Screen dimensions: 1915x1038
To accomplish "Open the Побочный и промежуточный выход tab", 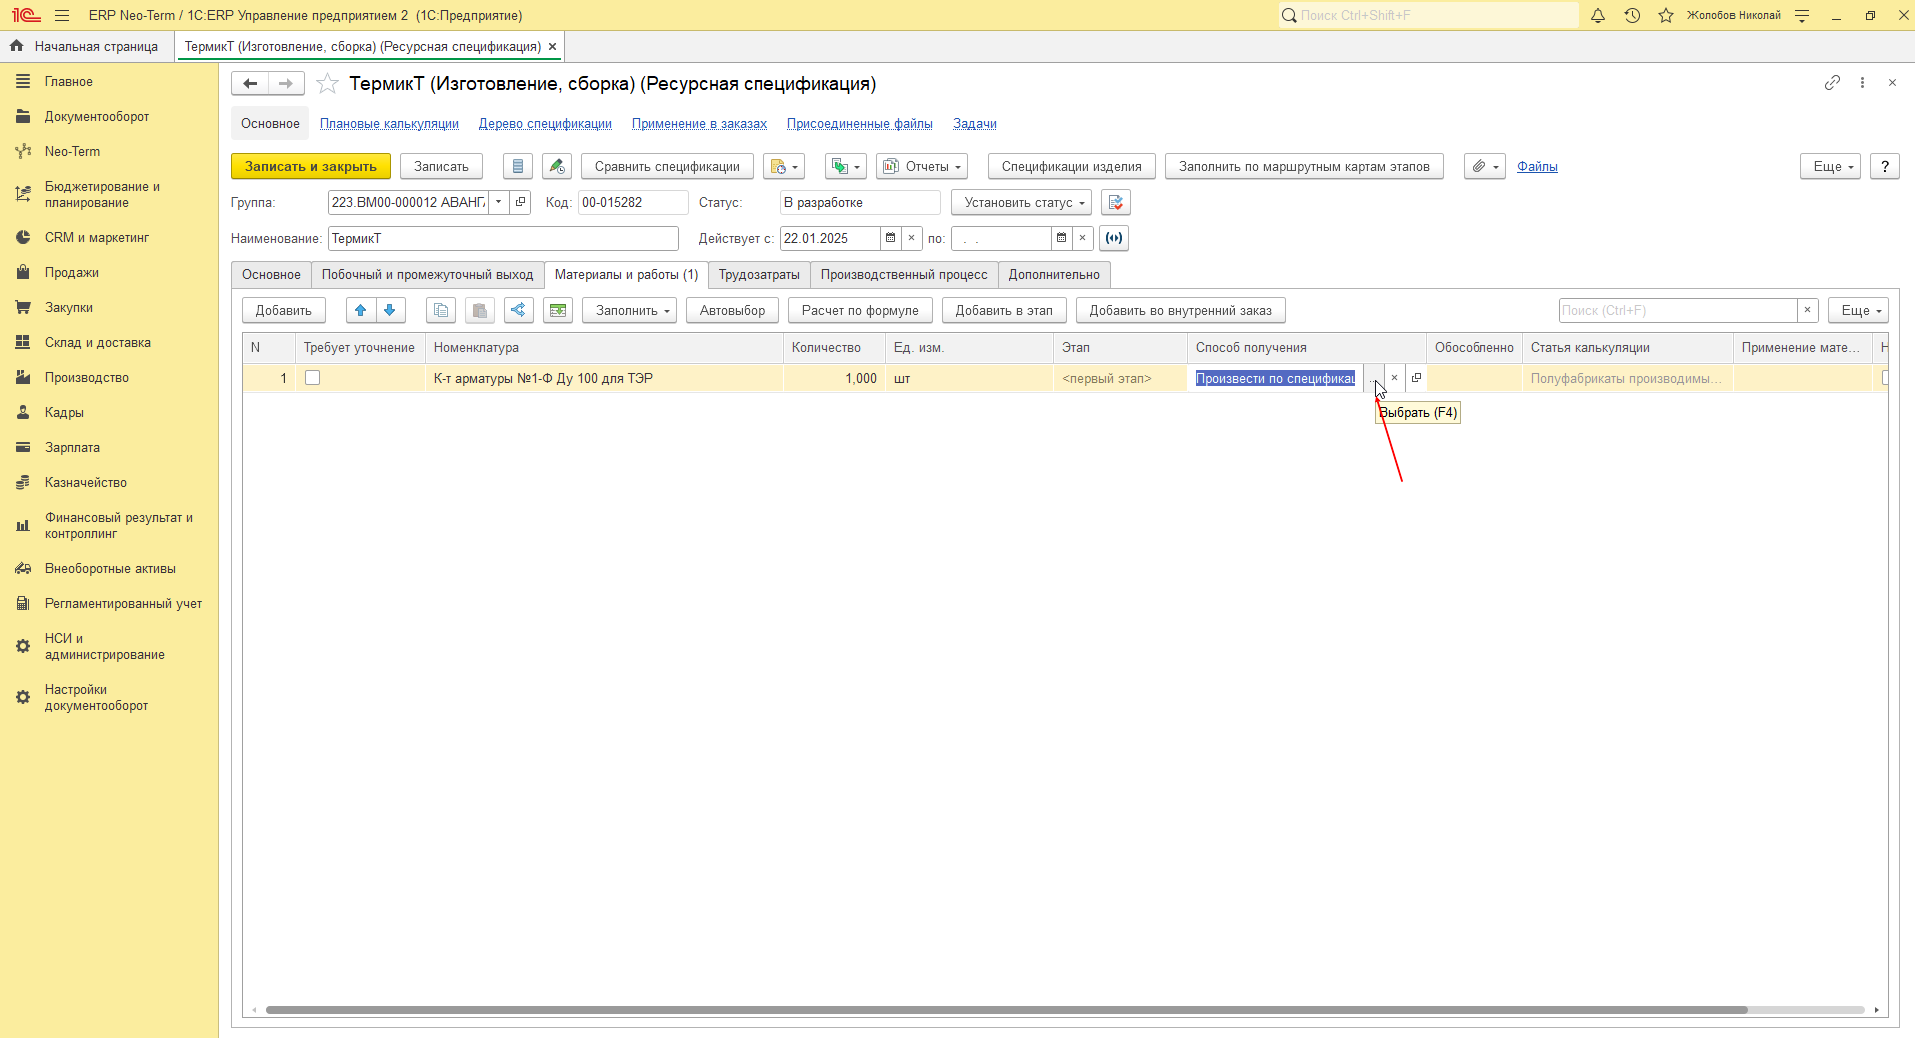I will [x=428, y=275].
